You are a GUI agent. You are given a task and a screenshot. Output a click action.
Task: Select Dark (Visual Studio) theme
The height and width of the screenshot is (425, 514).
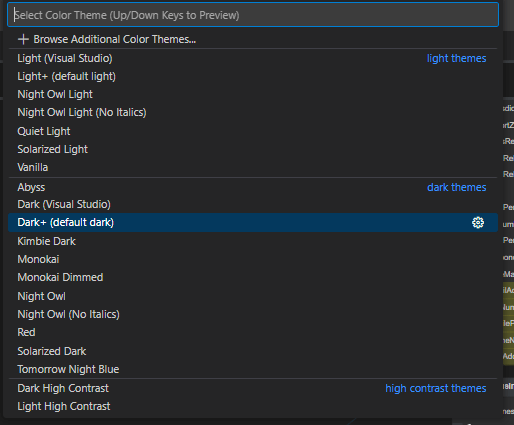click(x=253, y=204)
